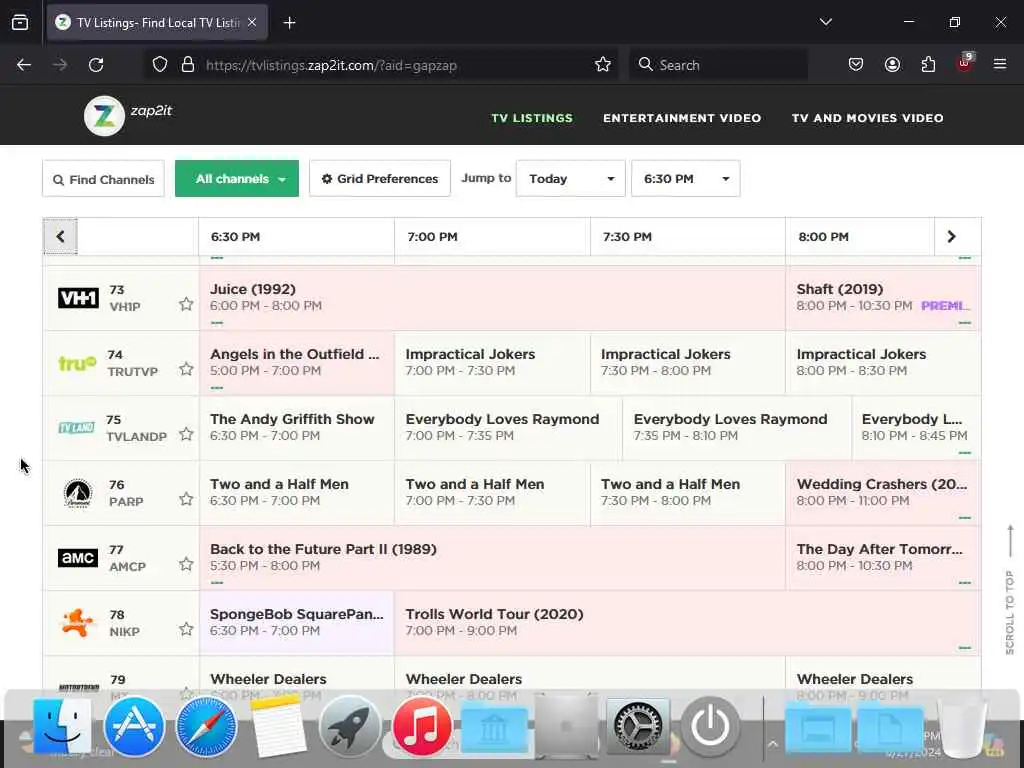Open SpongeBob SquarePants listing
The image size is (1024, 768).
pos(296,622)
